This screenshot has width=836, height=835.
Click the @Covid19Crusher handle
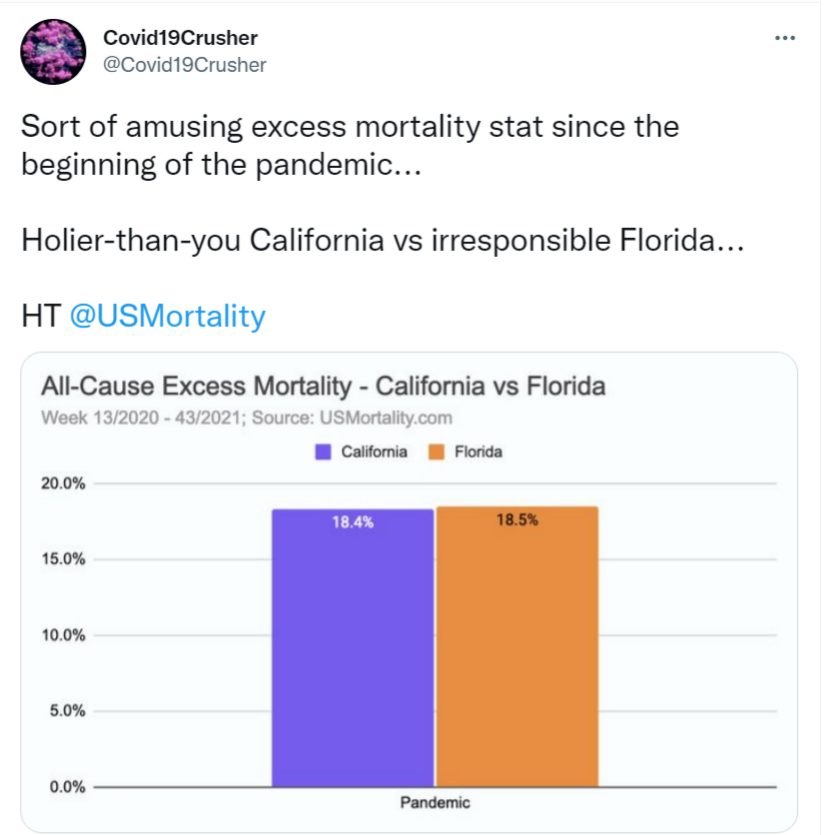184,64
